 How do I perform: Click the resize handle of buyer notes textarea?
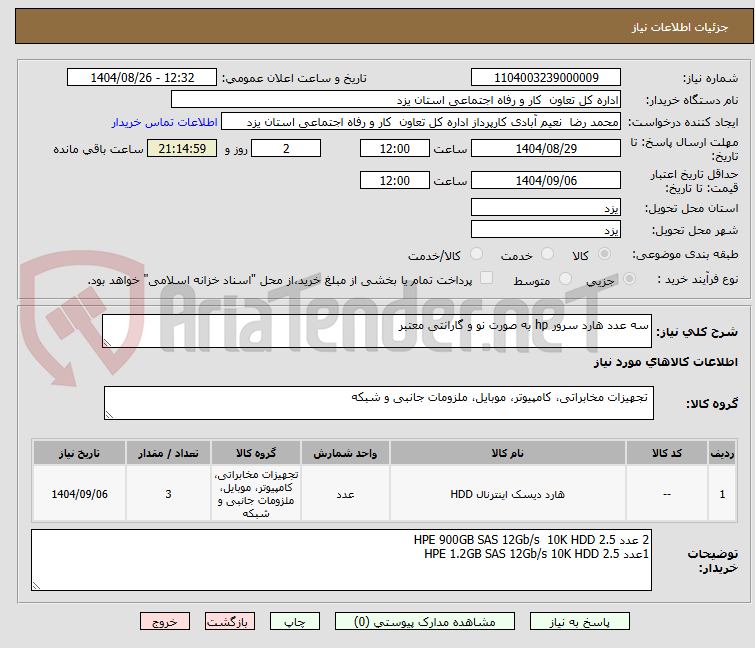(36, 586)
